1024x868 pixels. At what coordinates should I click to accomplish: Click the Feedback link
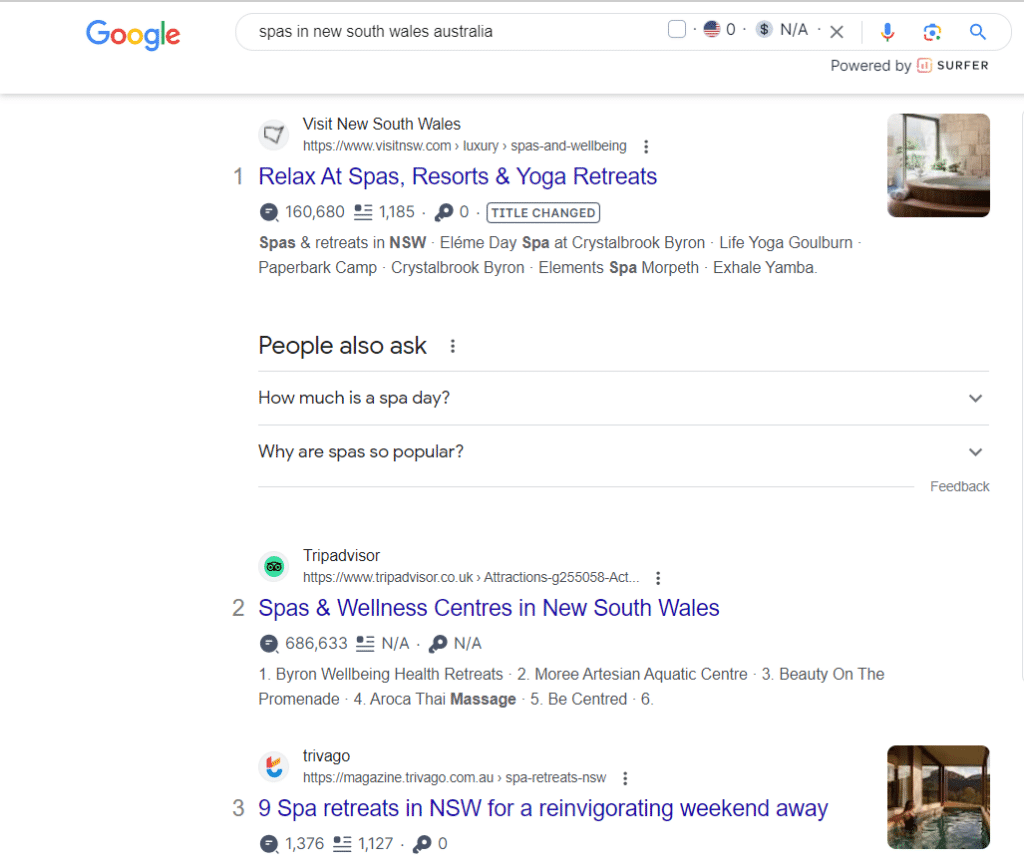click(x=959, y=487)
